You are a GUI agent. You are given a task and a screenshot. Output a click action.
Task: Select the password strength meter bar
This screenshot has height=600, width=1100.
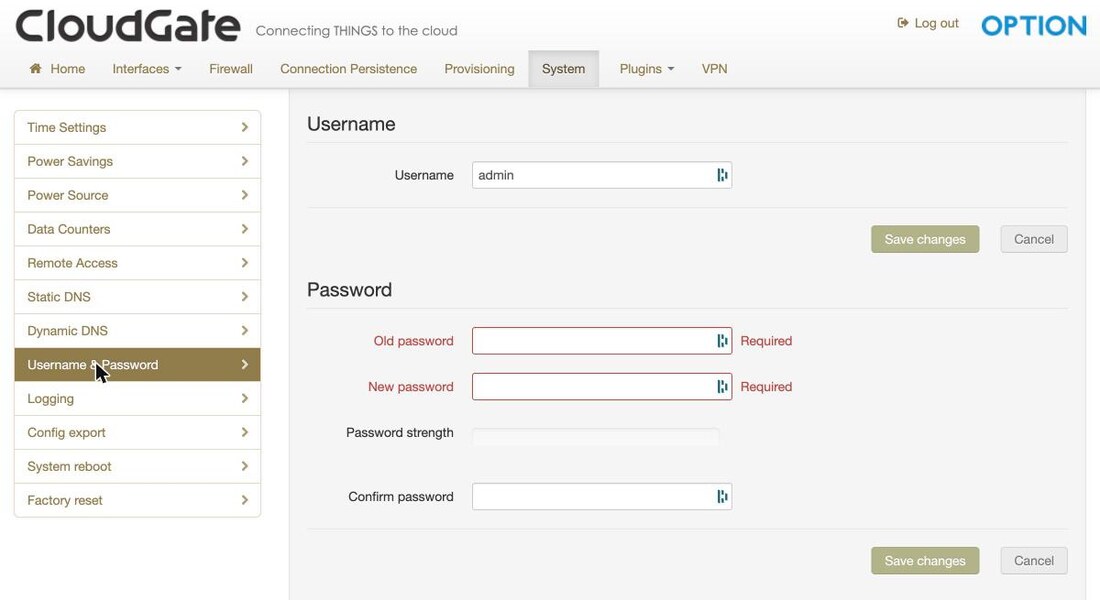tap(596, 436)
